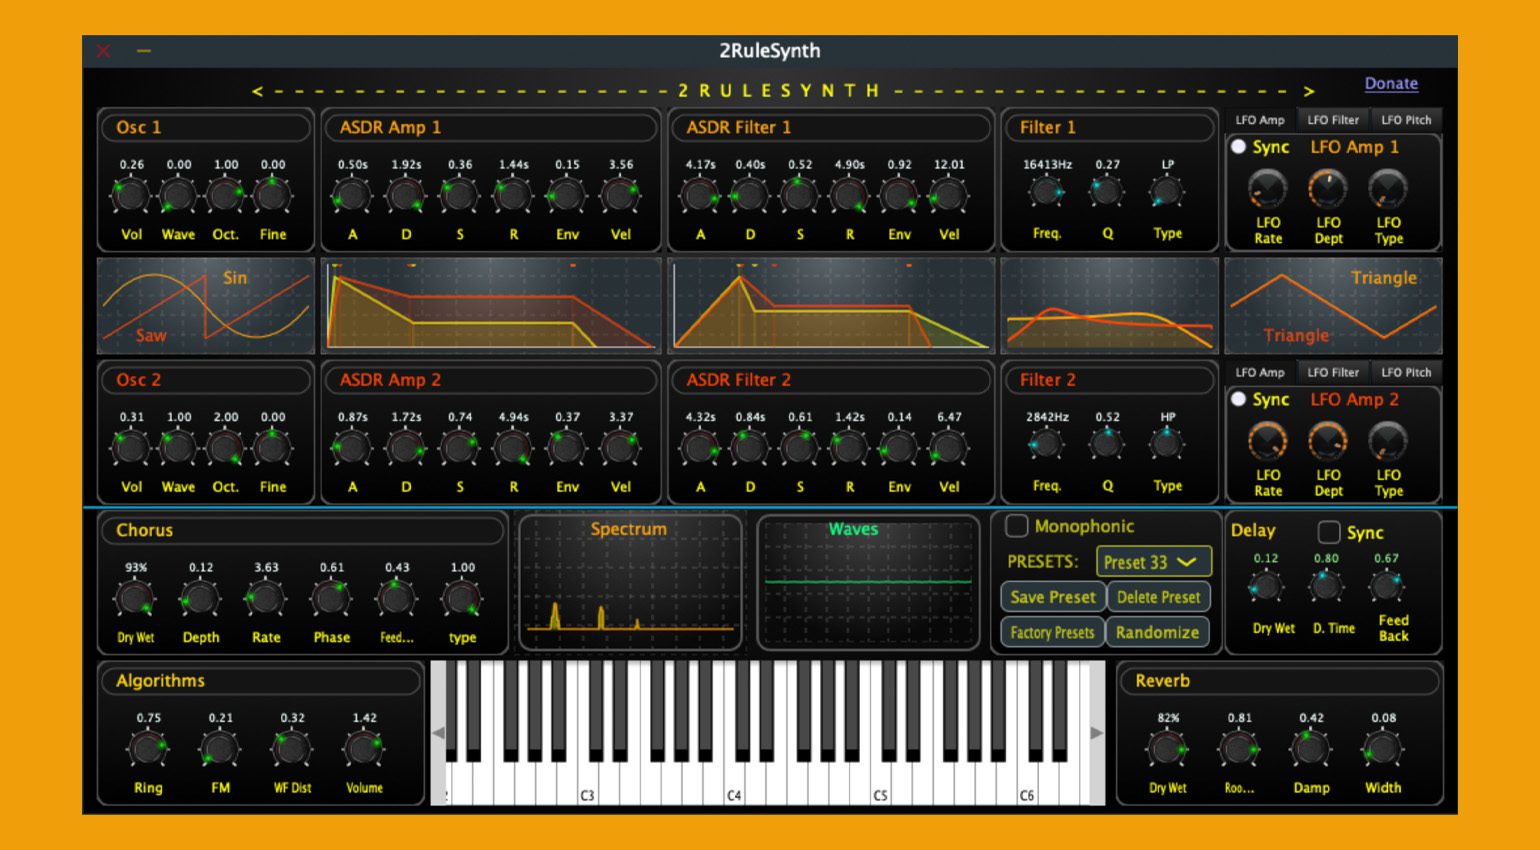Click ASDR Amp 1 attack knob

pyautogui.click(x=352, y=195)
